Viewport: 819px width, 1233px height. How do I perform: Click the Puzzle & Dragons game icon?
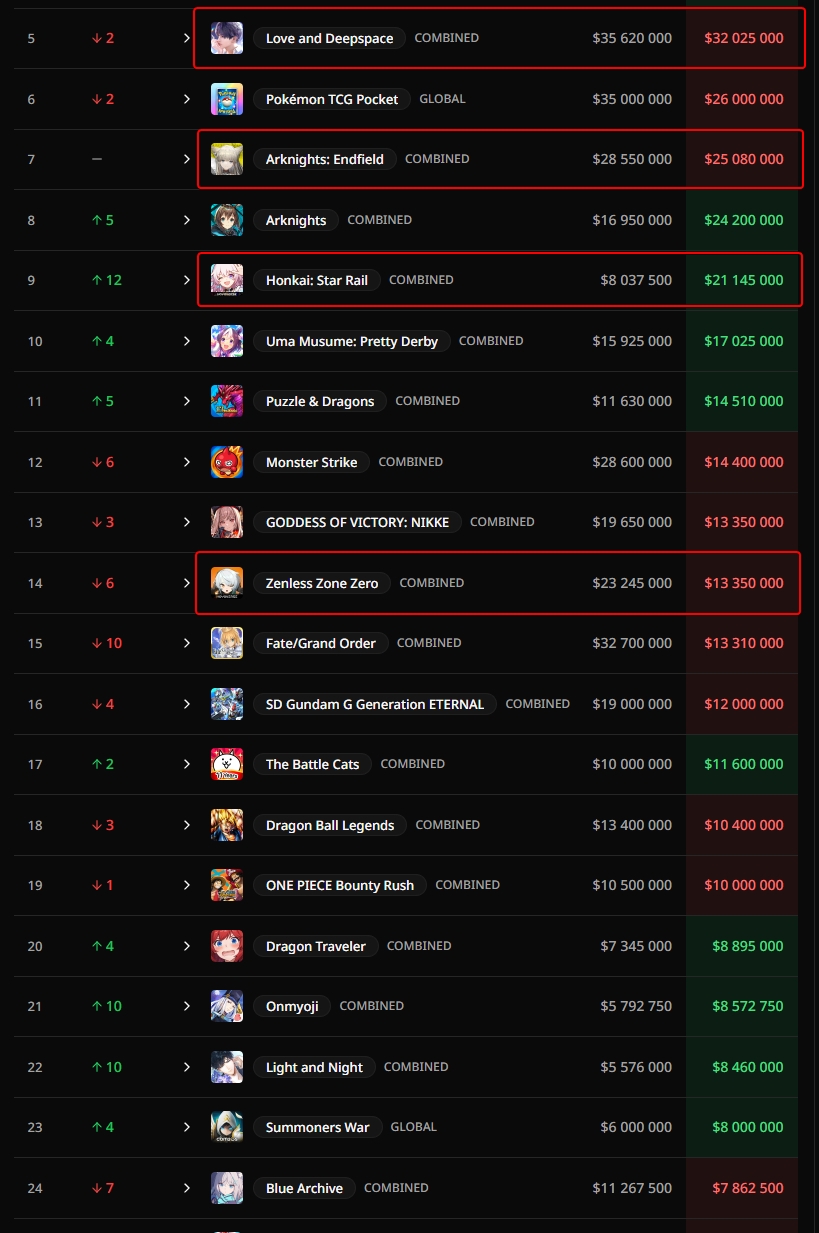227,401
